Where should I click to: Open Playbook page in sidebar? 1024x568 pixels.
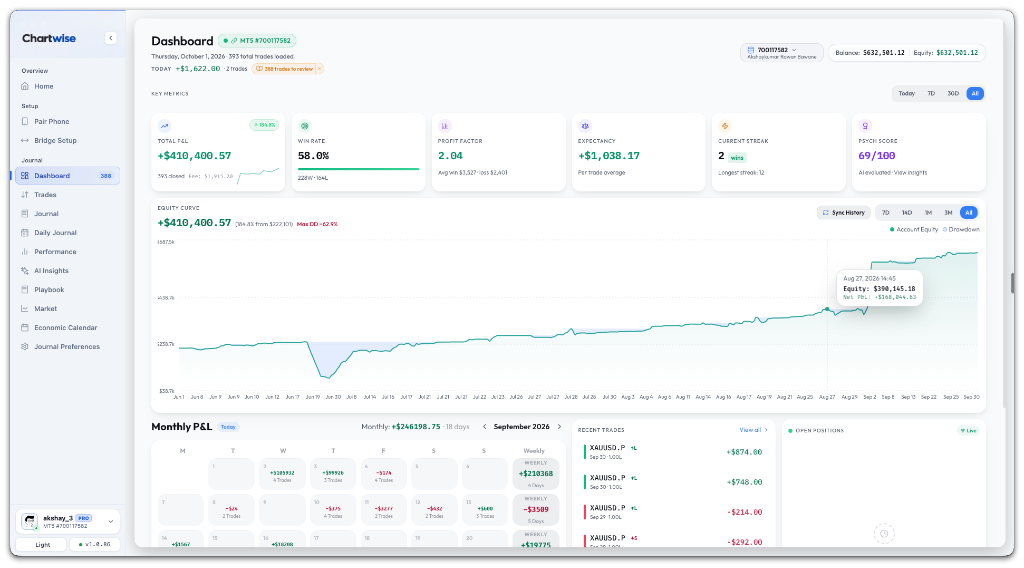[x=67, y=289]
